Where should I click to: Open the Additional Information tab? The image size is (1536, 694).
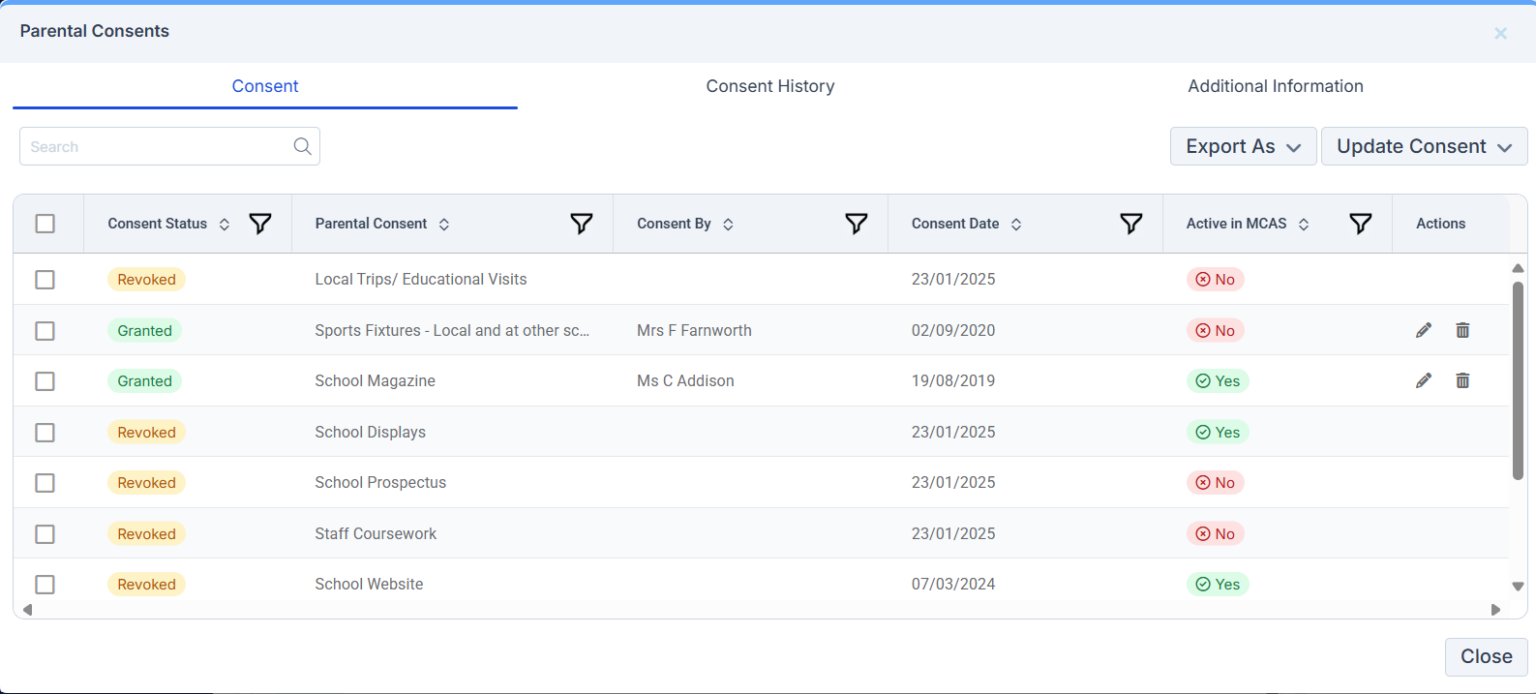pyautogui.click(x=1275, y=86)
